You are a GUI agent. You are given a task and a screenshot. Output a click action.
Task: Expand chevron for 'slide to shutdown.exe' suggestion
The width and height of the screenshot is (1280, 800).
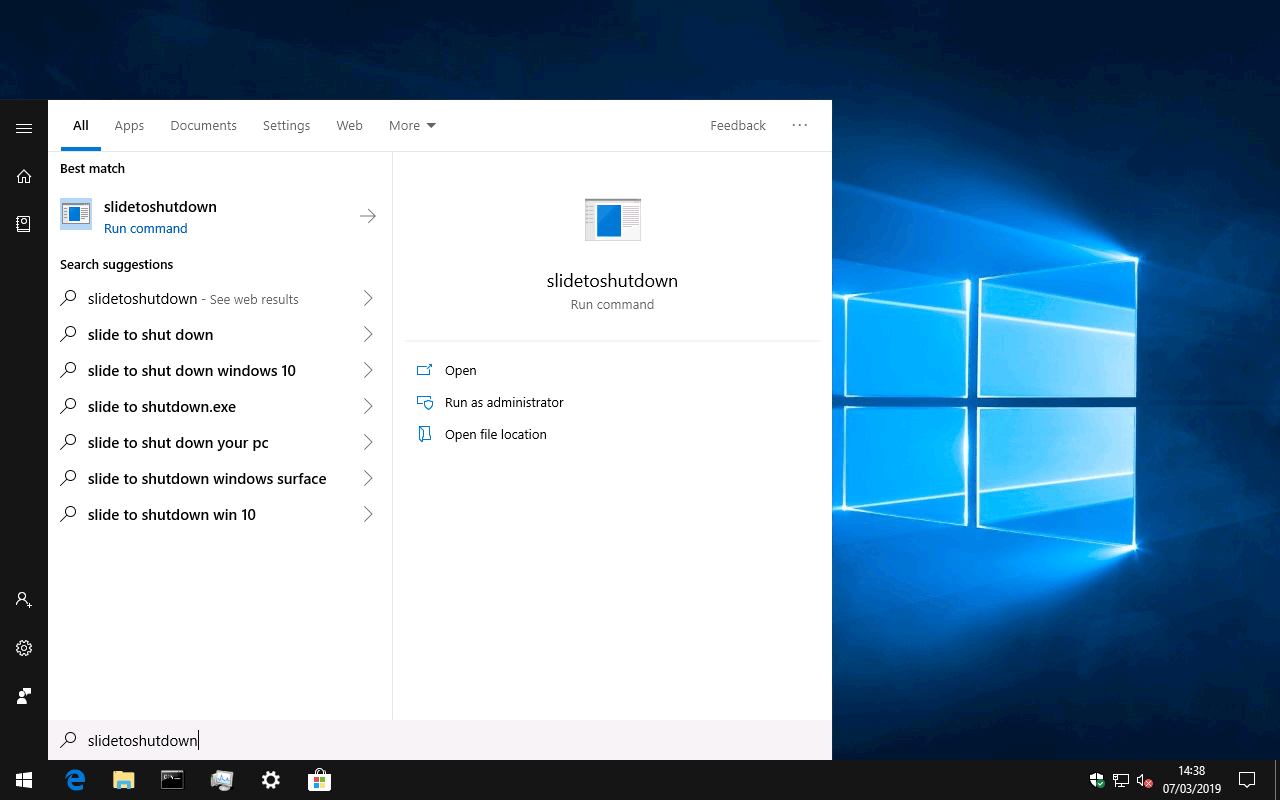pyautogui.click(x=368, y=406)
